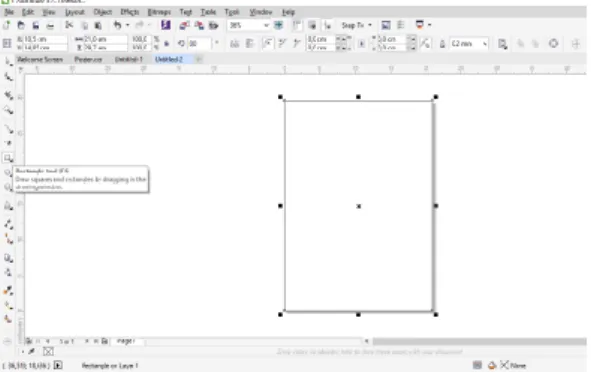Open the Object menu
Viewport: 591px width, 372px height.
[x=103, y=12]
